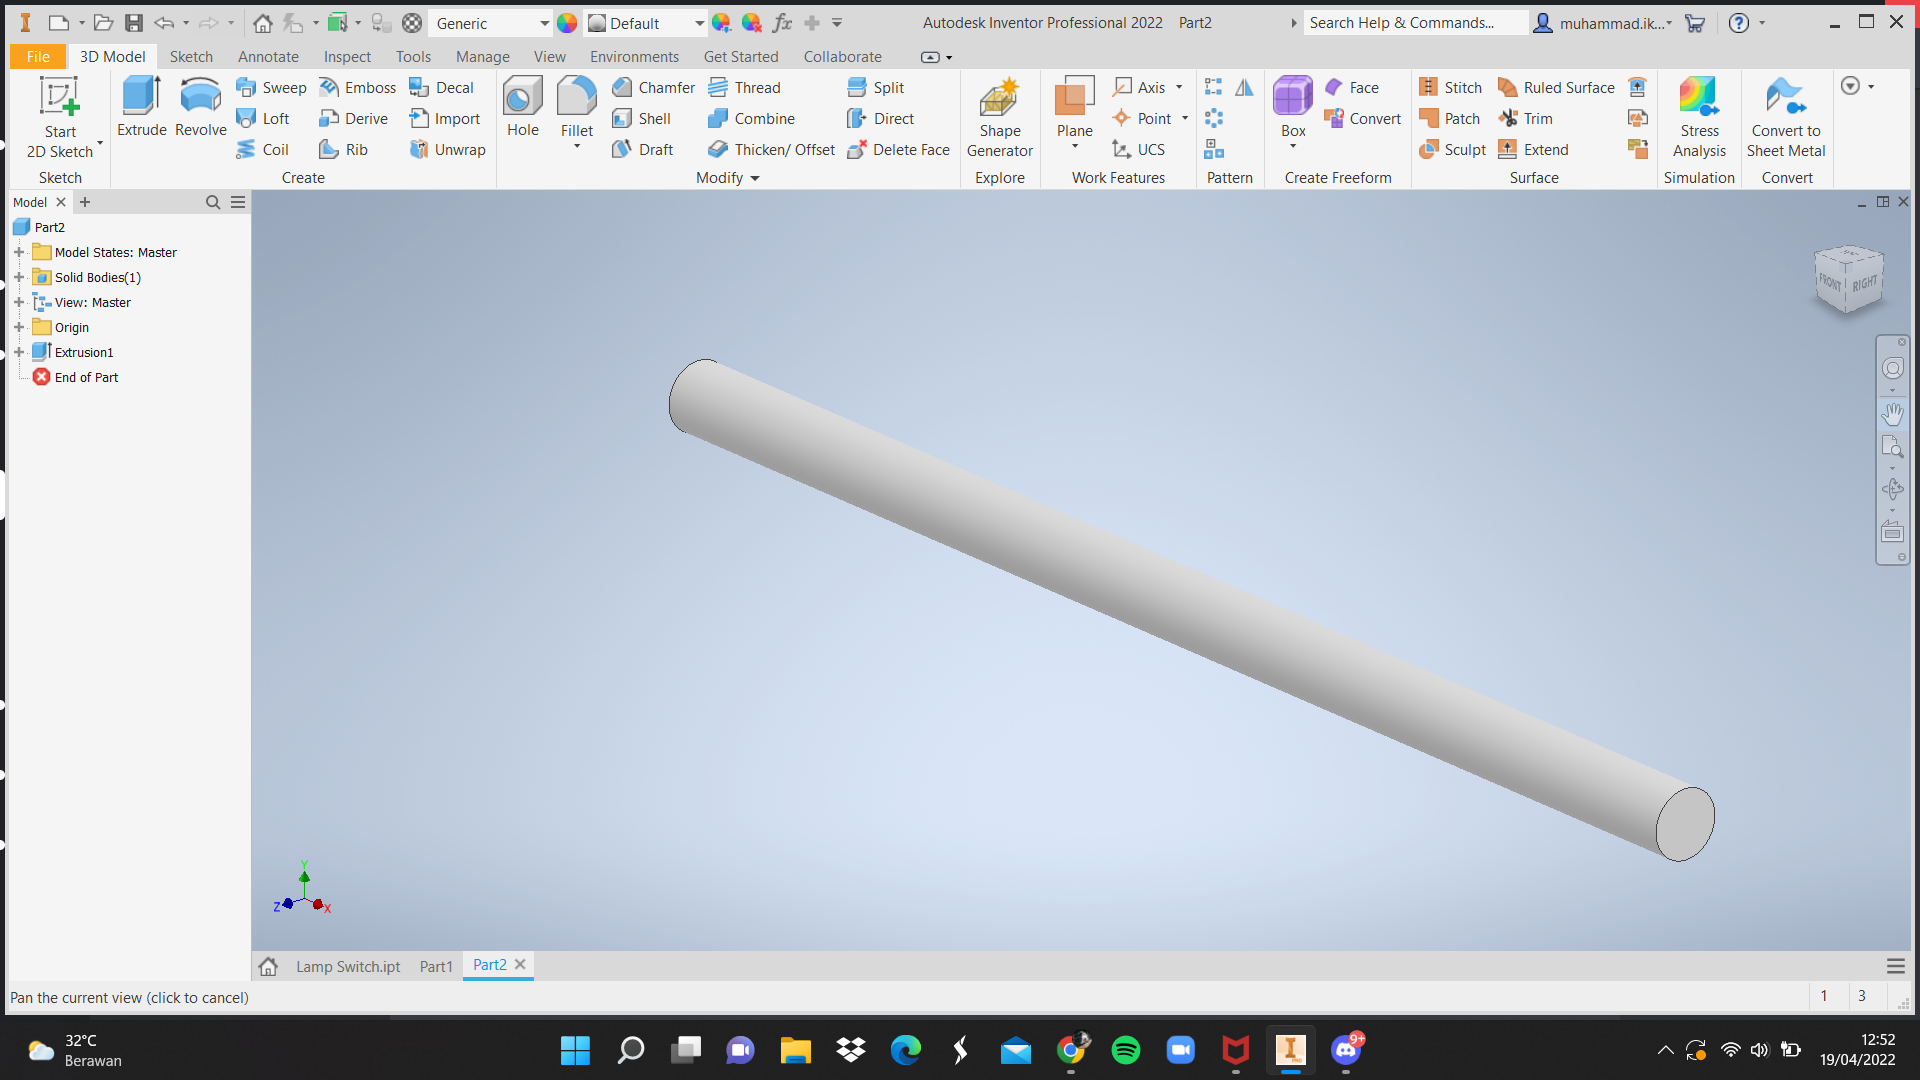1920x1080 pixels.
Task: Click the Chamfer tool
Action: (653, 88)
